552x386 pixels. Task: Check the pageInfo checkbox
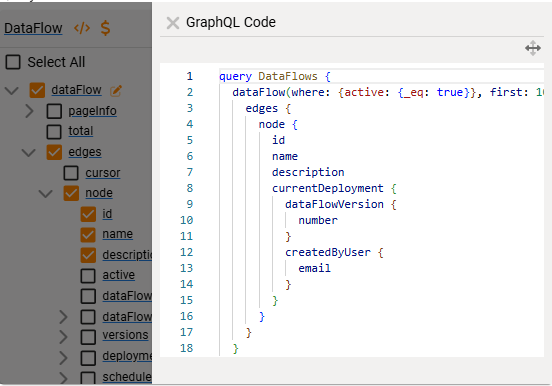point(54,111)
